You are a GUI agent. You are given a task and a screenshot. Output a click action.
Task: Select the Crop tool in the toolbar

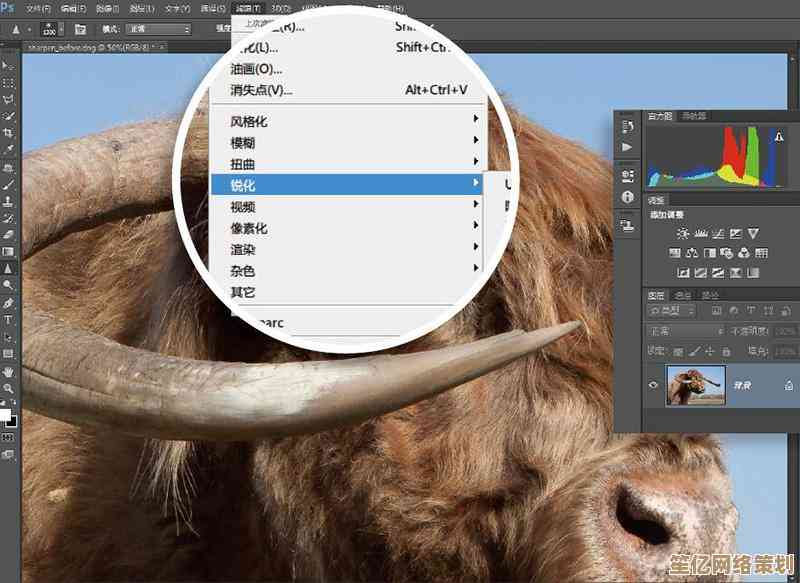pos(8,134)
